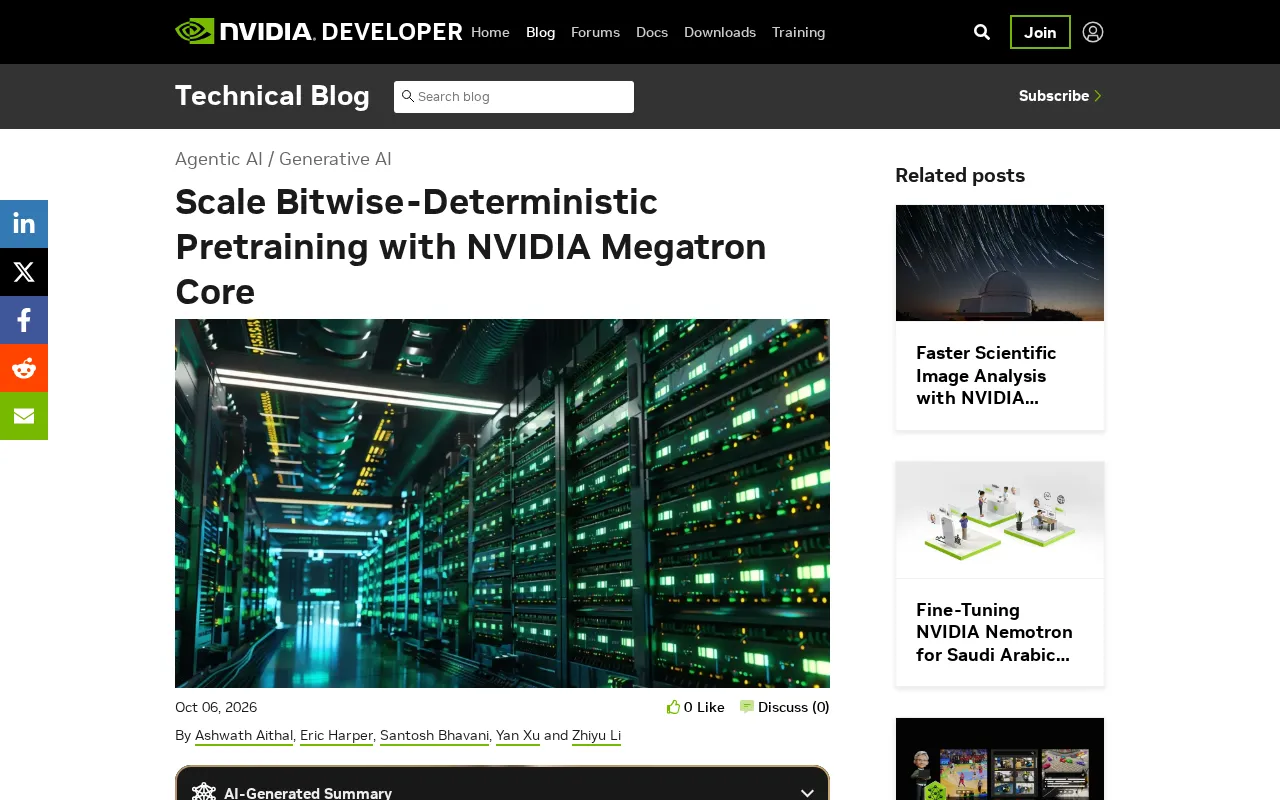
Task: Open Fine-Tuning NVIDIA Nemotron post title
Action: click(x=994, y=632)
